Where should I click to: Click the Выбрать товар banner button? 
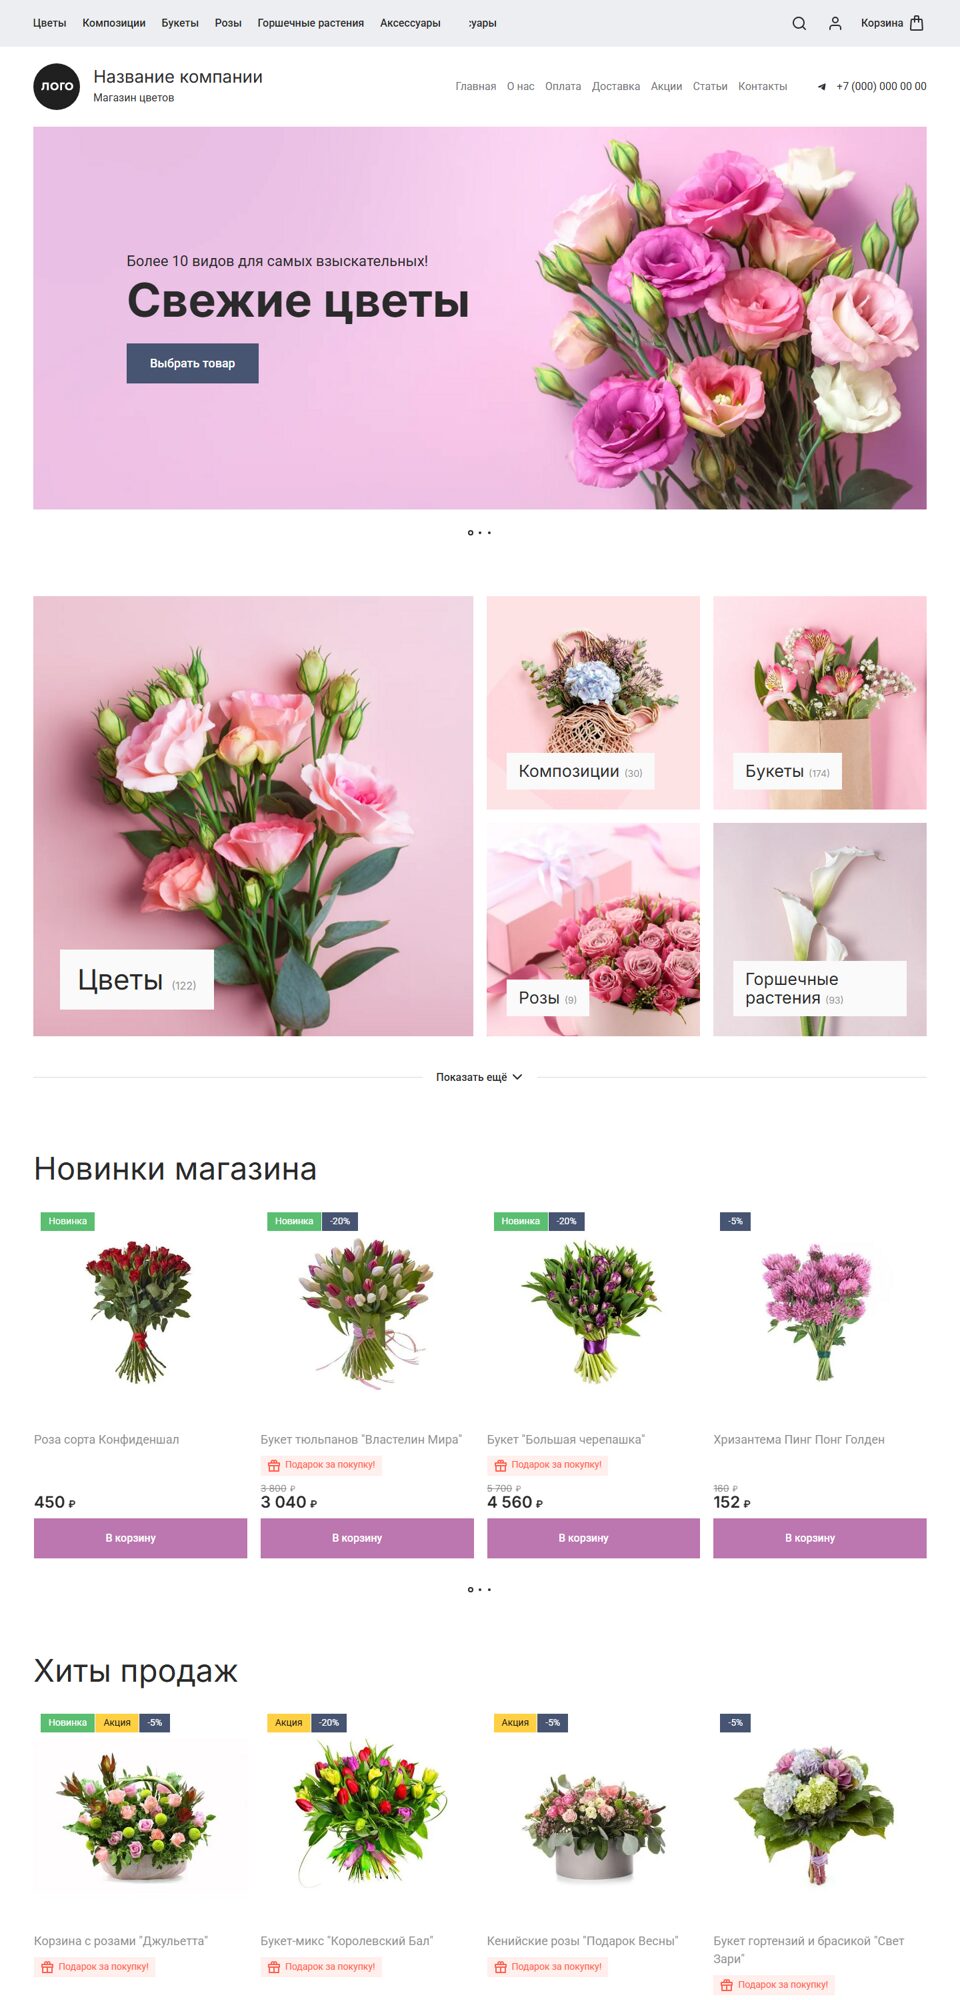click(x=192, y=363)
